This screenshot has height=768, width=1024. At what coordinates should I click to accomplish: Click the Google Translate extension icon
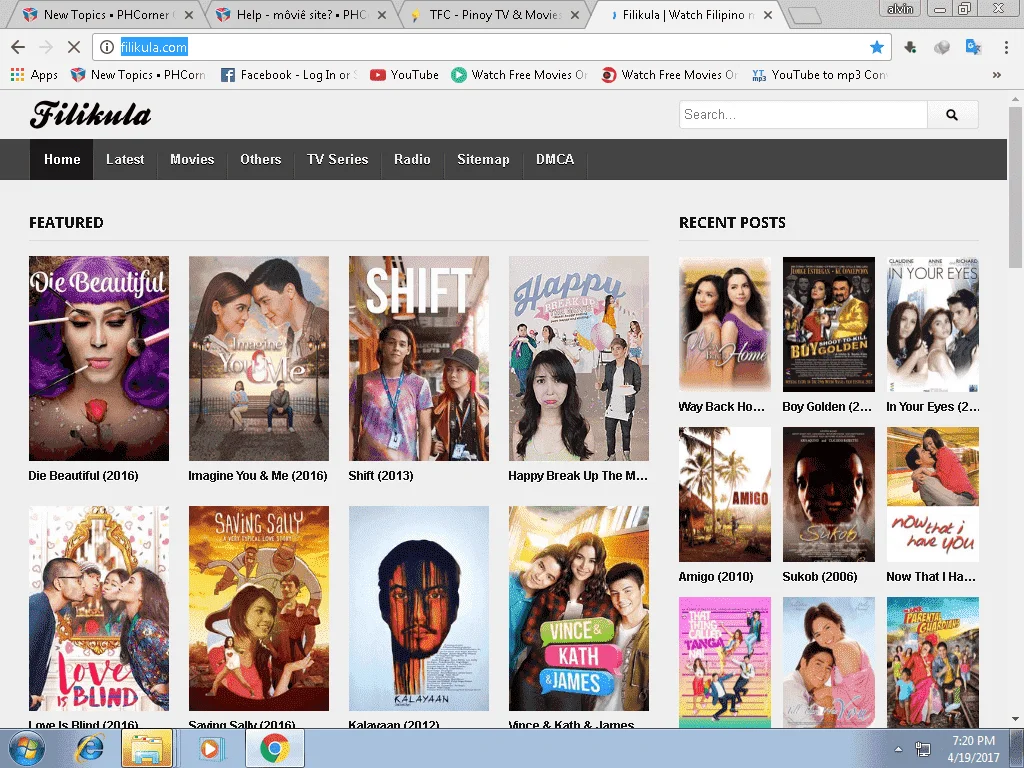[973, 47]
